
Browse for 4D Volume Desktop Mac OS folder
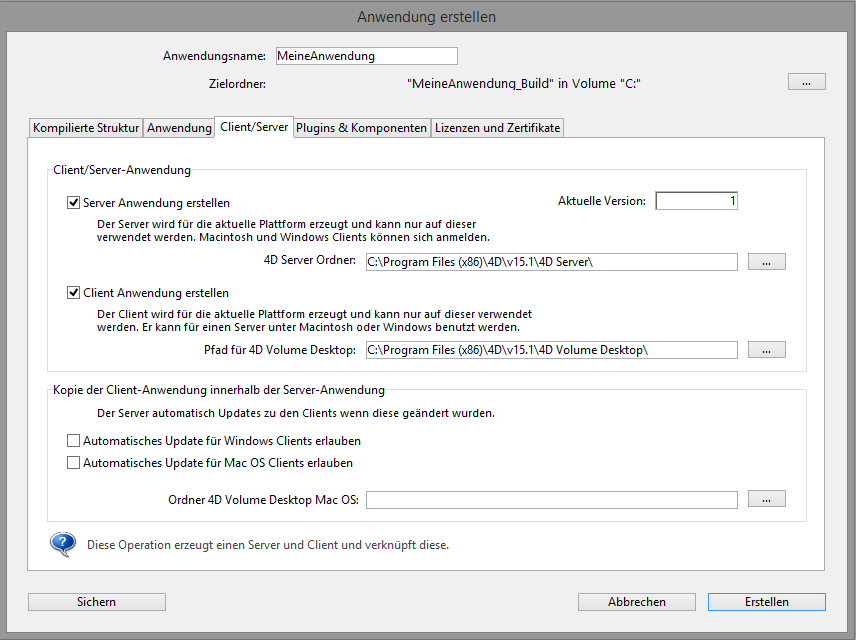coord(766,499)
